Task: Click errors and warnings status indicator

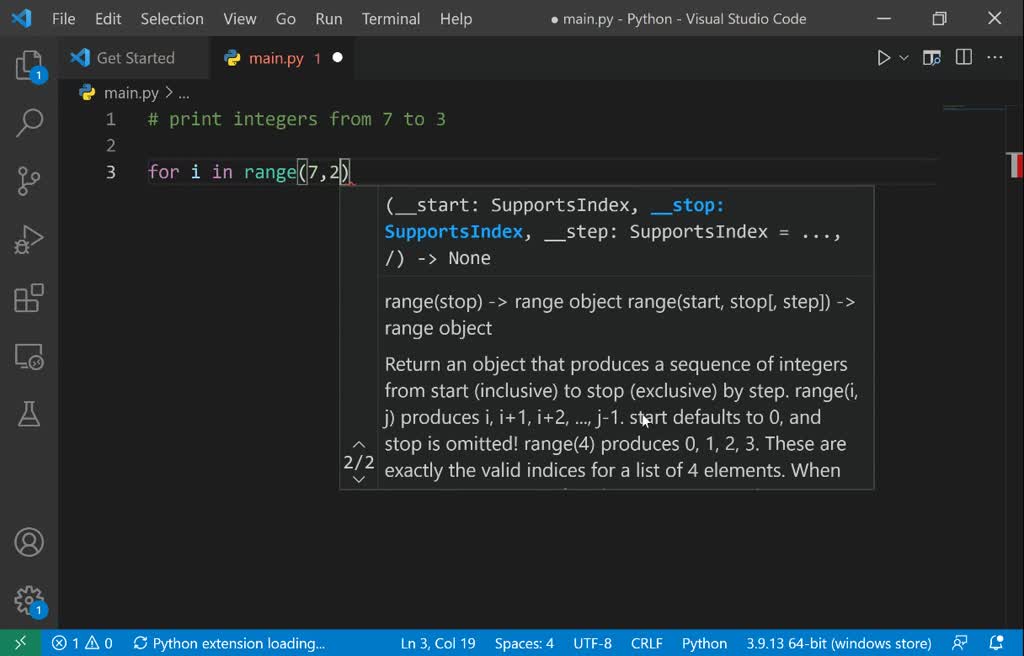Action: click(x=82, y=643)
